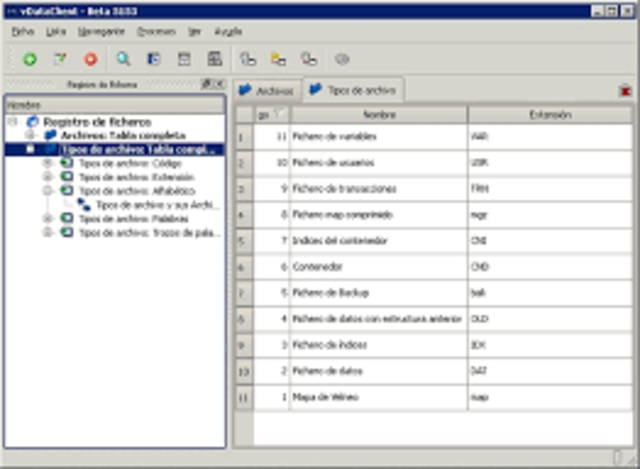Click the icon of Tipos de archivo y sus Archi...
Image resolution: width=640 pixels, height=469 pixels.
pos(84,204)
